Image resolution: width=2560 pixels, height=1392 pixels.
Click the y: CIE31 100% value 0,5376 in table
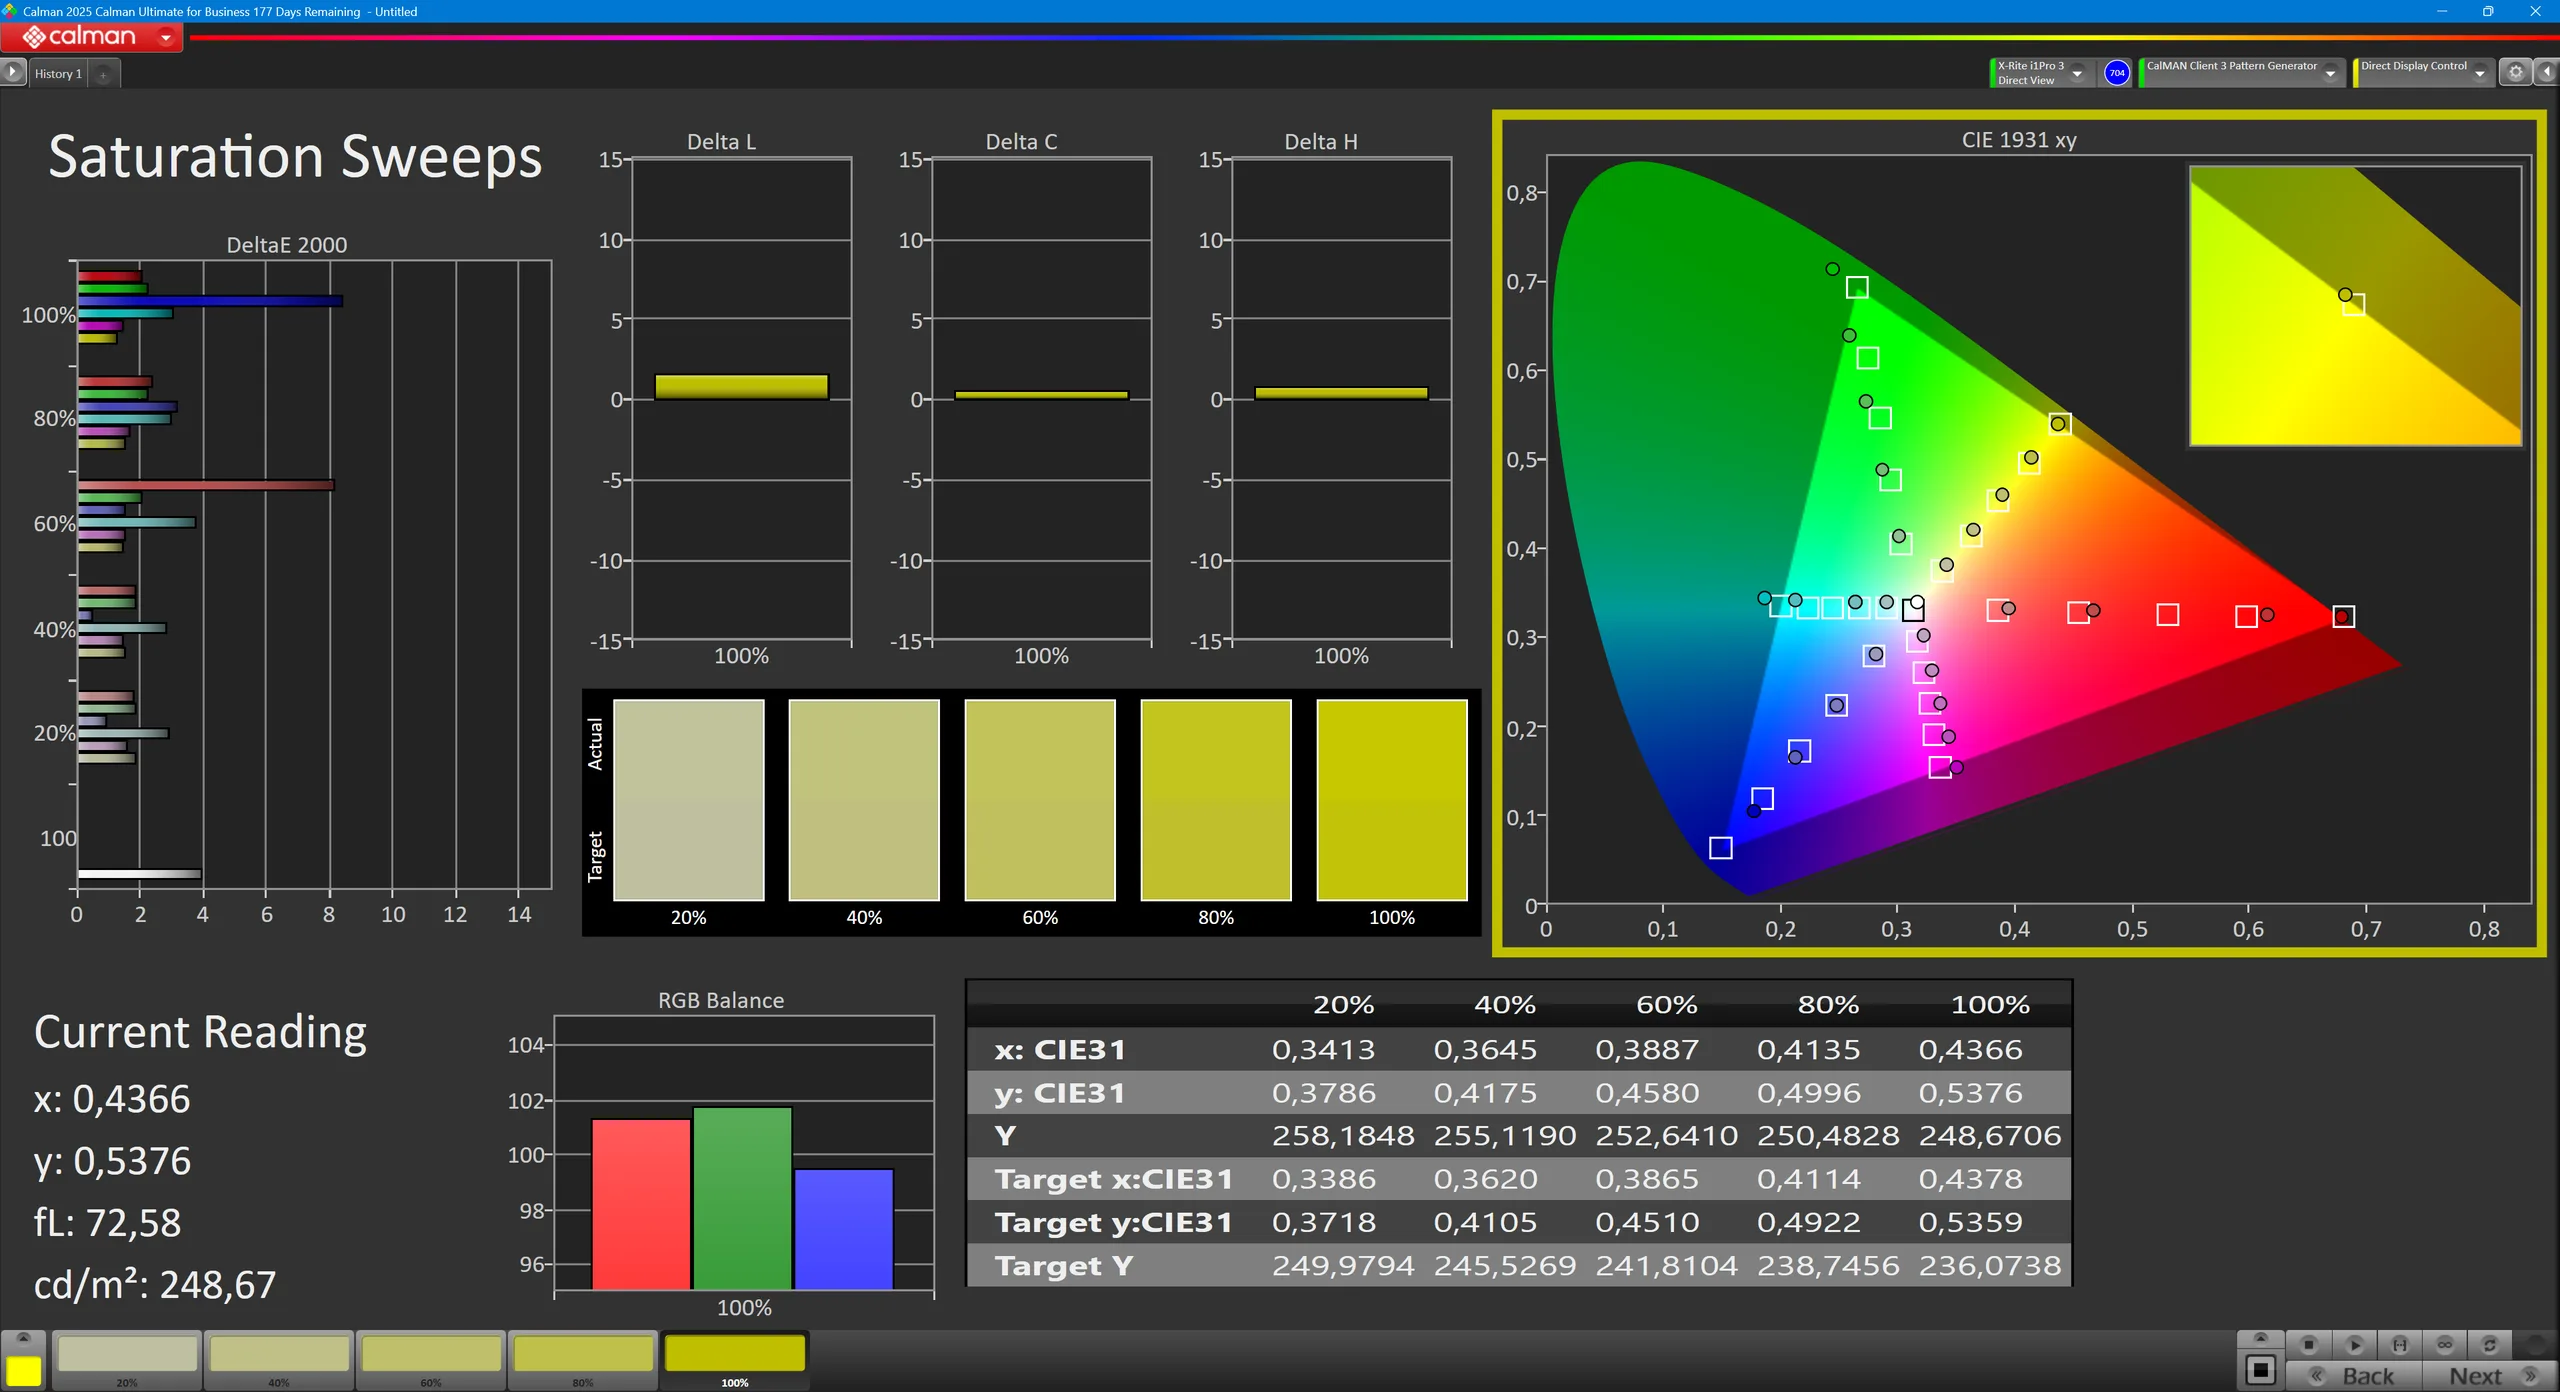coord(1970,1092)
